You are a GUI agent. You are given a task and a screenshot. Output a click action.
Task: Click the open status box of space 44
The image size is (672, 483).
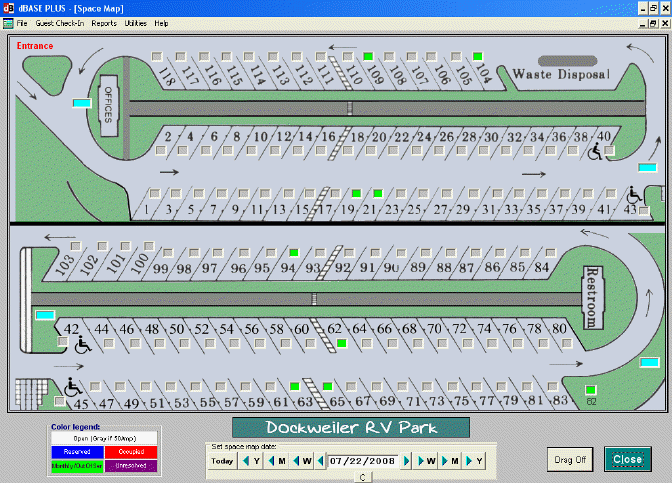(x=109, y=343)
